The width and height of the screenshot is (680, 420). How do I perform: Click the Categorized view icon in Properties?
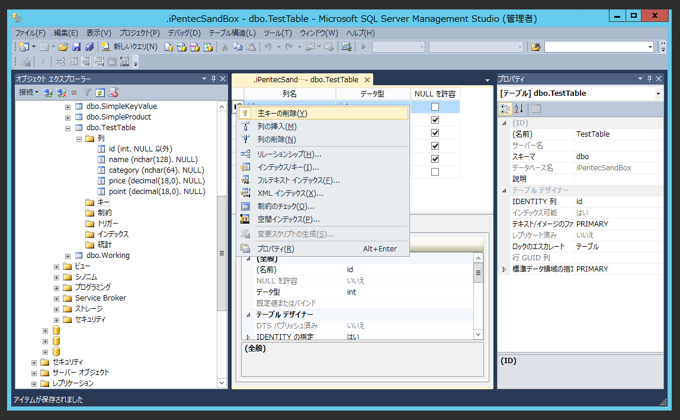point(505,108)
